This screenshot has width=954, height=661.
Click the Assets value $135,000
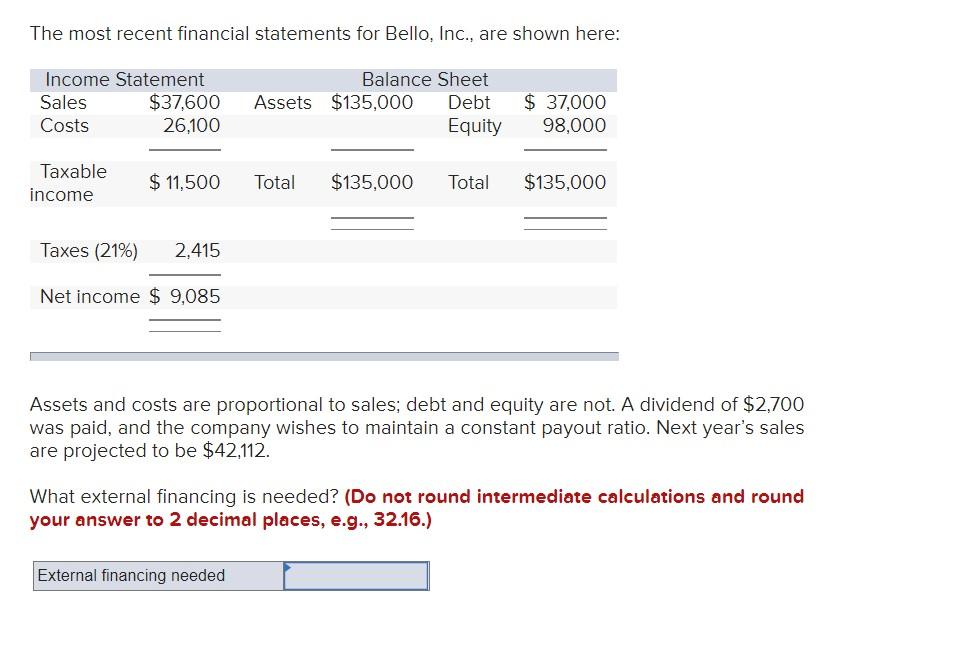[372, 102]
